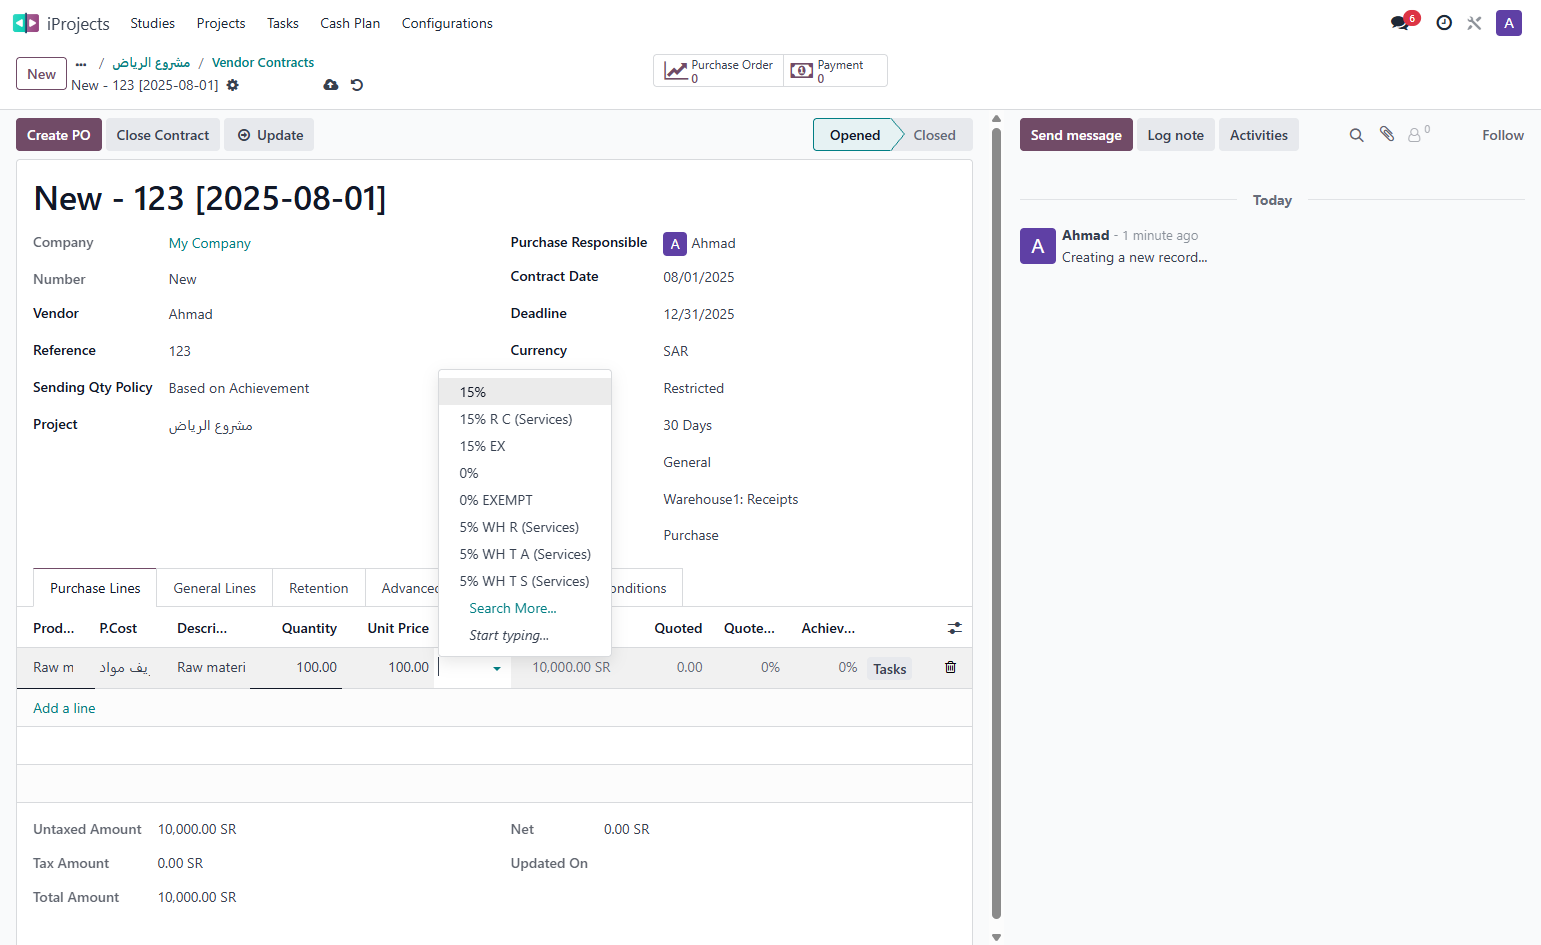
Task: Toggle the tax field dropdown arrow
Action: coord(497,669)
